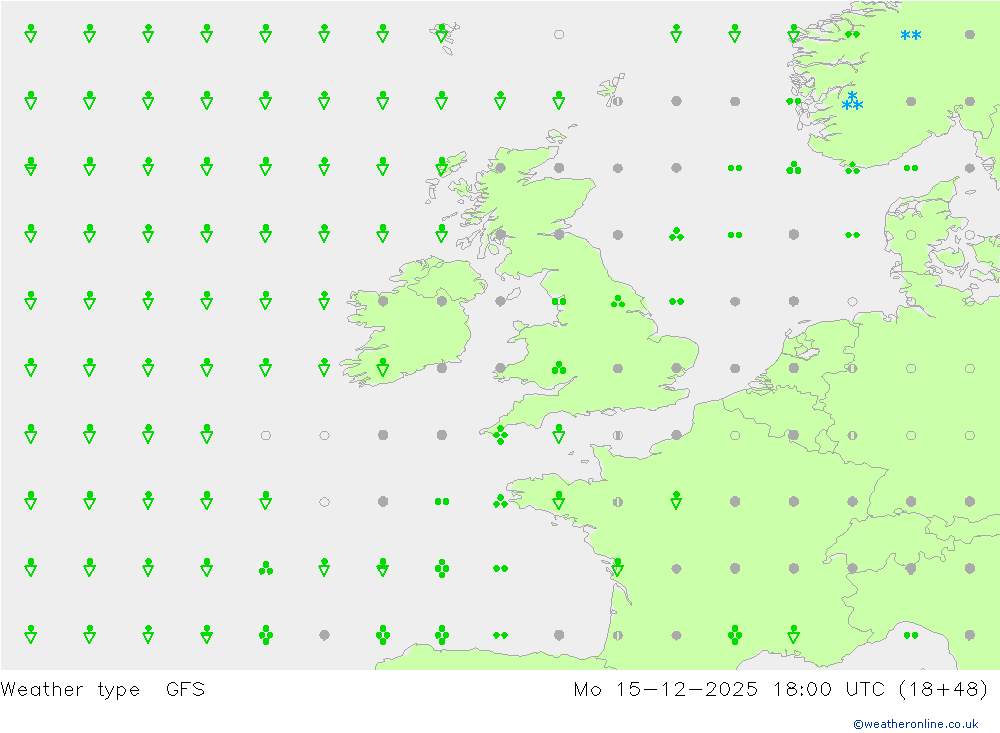Select the three-dot rain symbol over Wales
This screenshot has height=733, width=1000.
[x=559, y=367]
